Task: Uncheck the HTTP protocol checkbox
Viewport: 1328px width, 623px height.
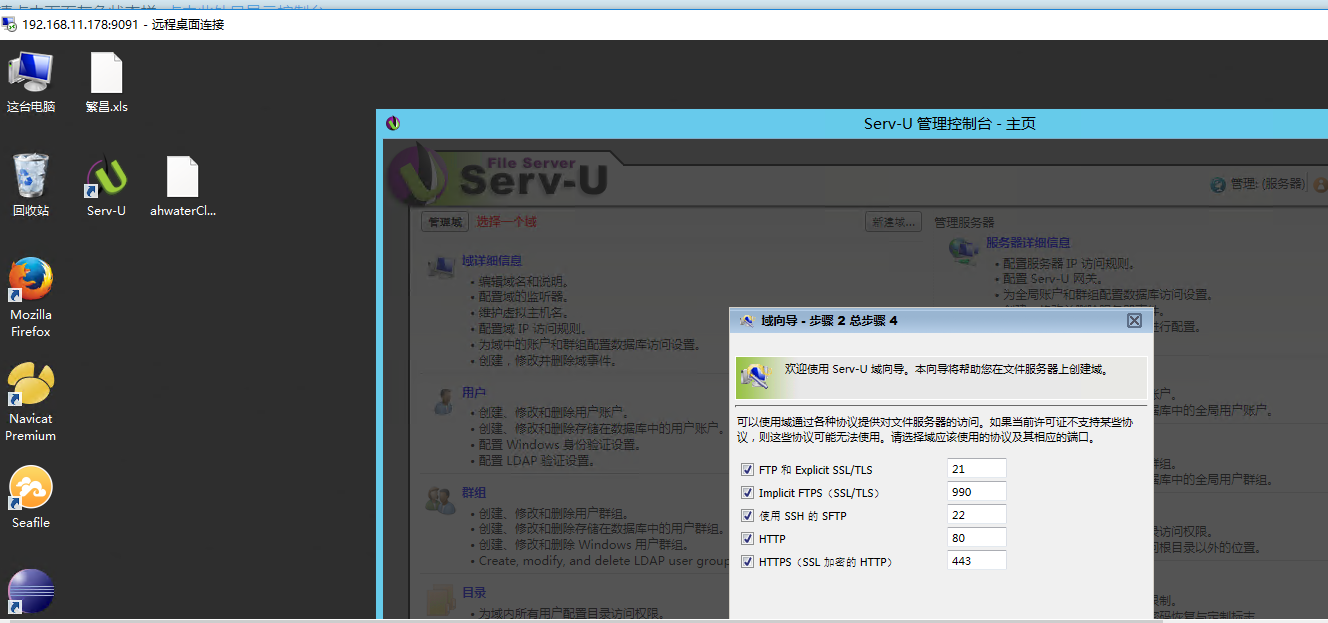Action: (747, 539)
